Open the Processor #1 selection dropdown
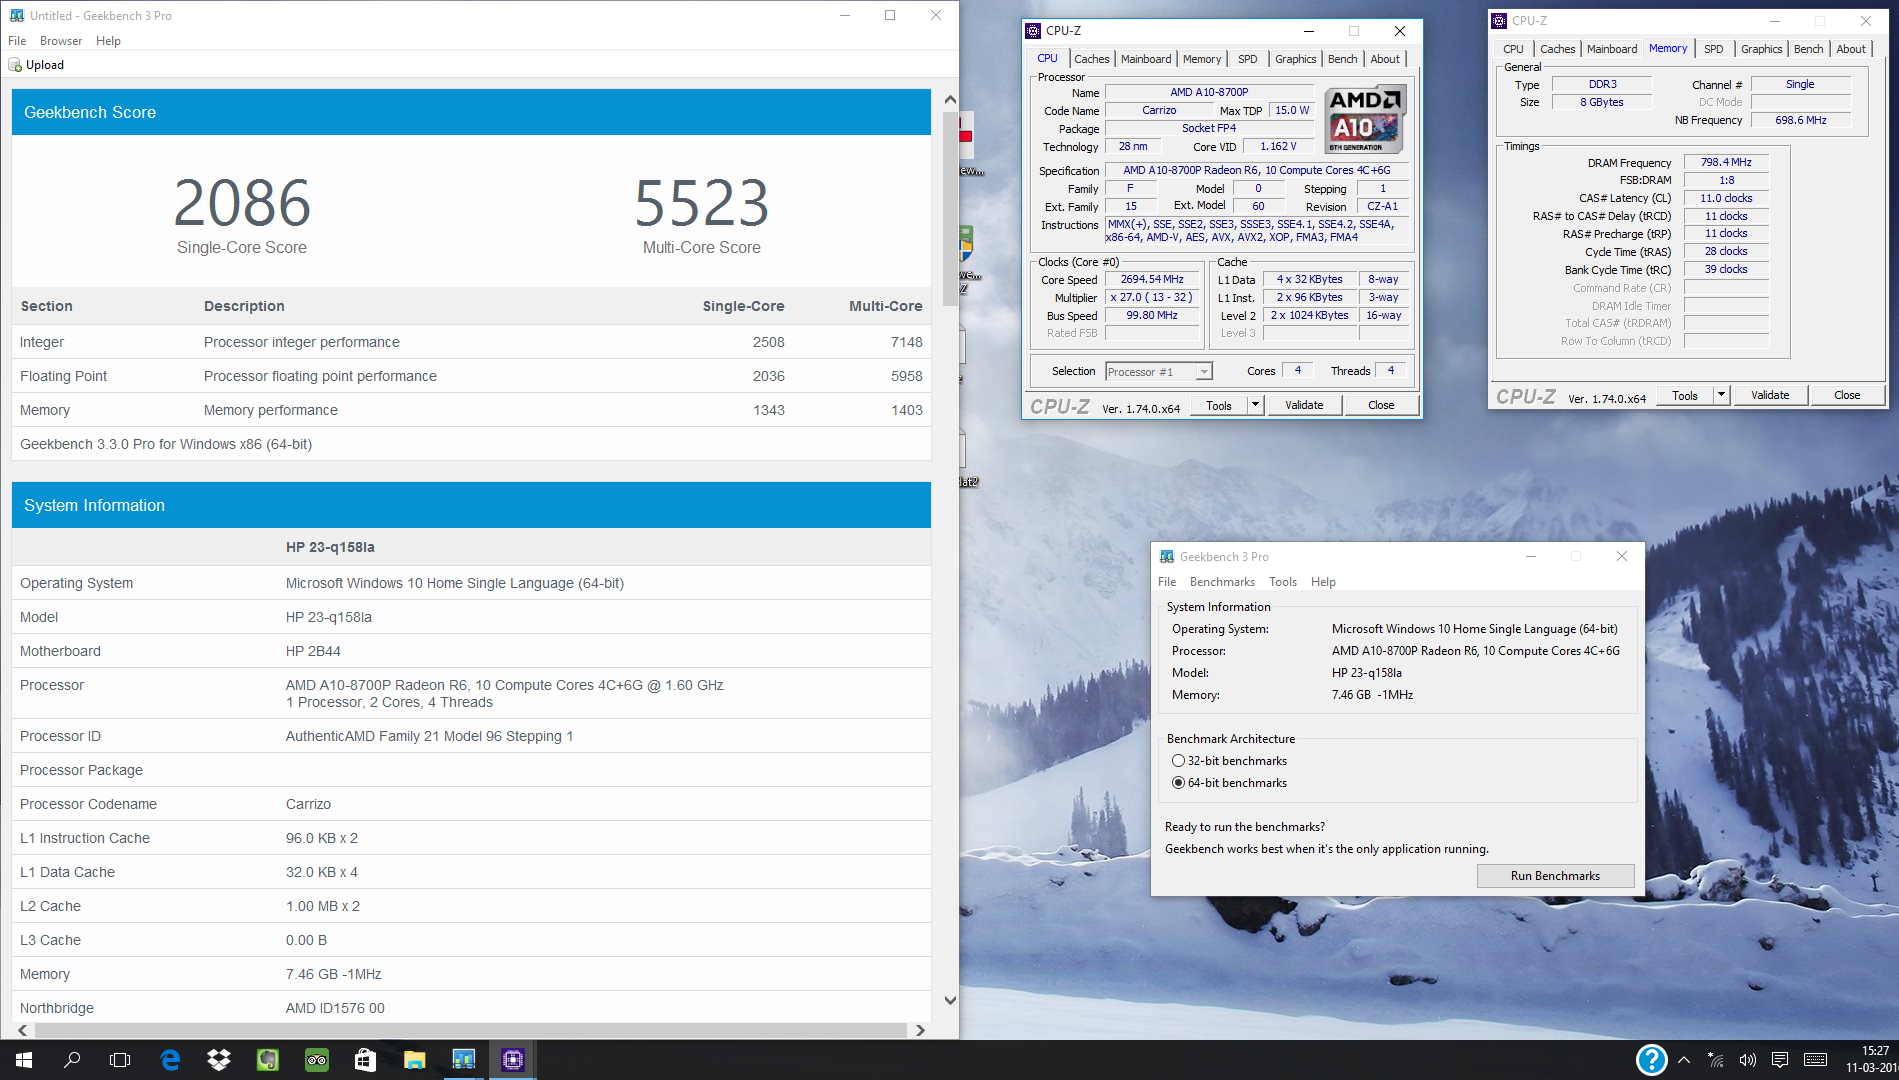Image resolution: width=1899 pixels, height=1080 pixels. (1204, 372)
